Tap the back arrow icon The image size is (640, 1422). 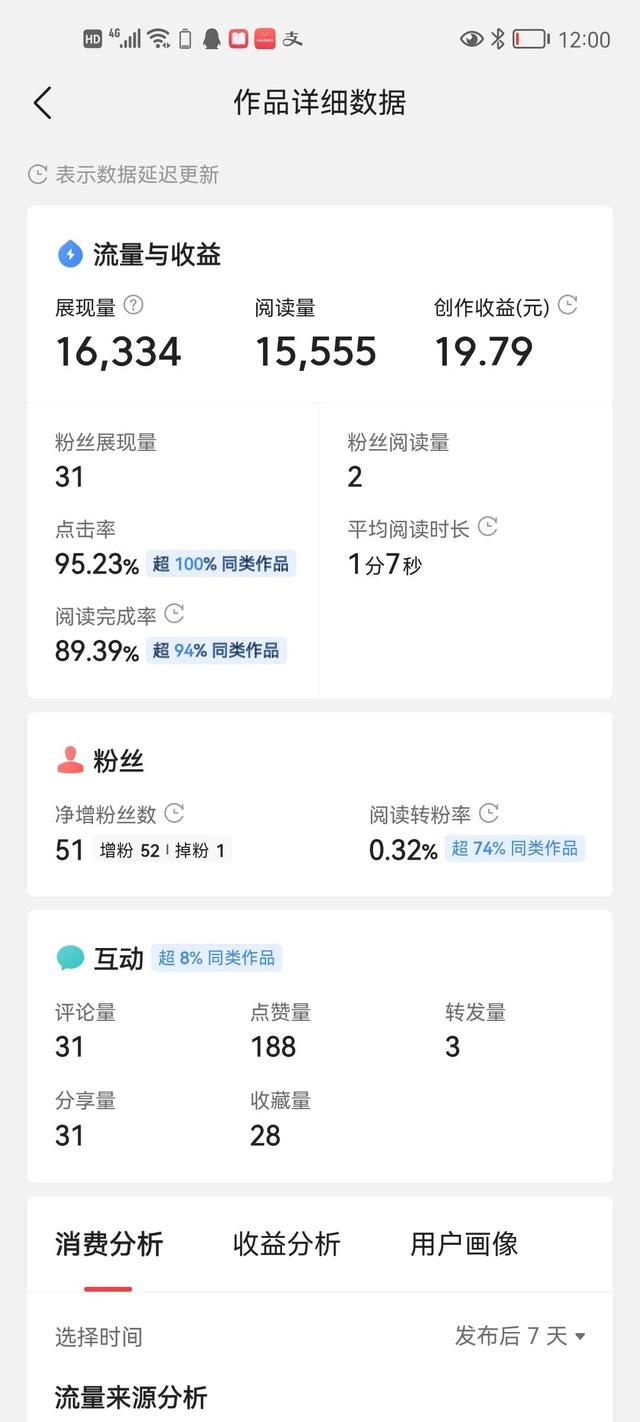point(42,103)
